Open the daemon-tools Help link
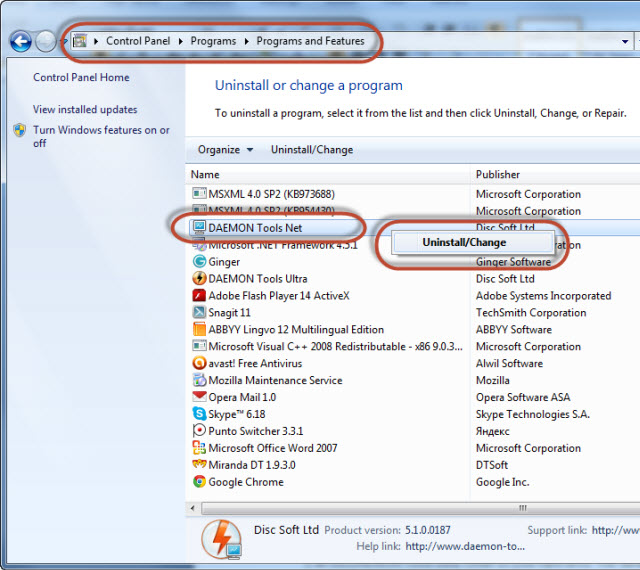The width and height of the screenshot is (640, 570). (x=465, y=546)
